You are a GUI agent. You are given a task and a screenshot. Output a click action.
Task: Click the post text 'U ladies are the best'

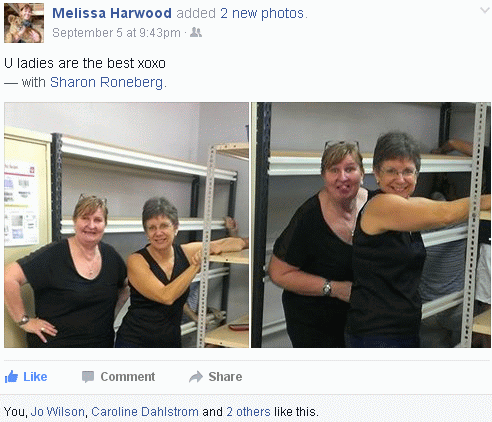click(69, 63)
